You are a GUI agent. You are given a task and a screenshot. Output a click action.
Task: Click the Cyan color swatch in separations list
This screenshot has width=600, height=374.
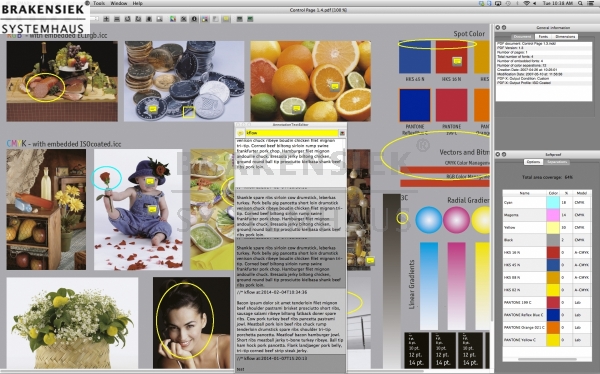click(x=553, y=203)
